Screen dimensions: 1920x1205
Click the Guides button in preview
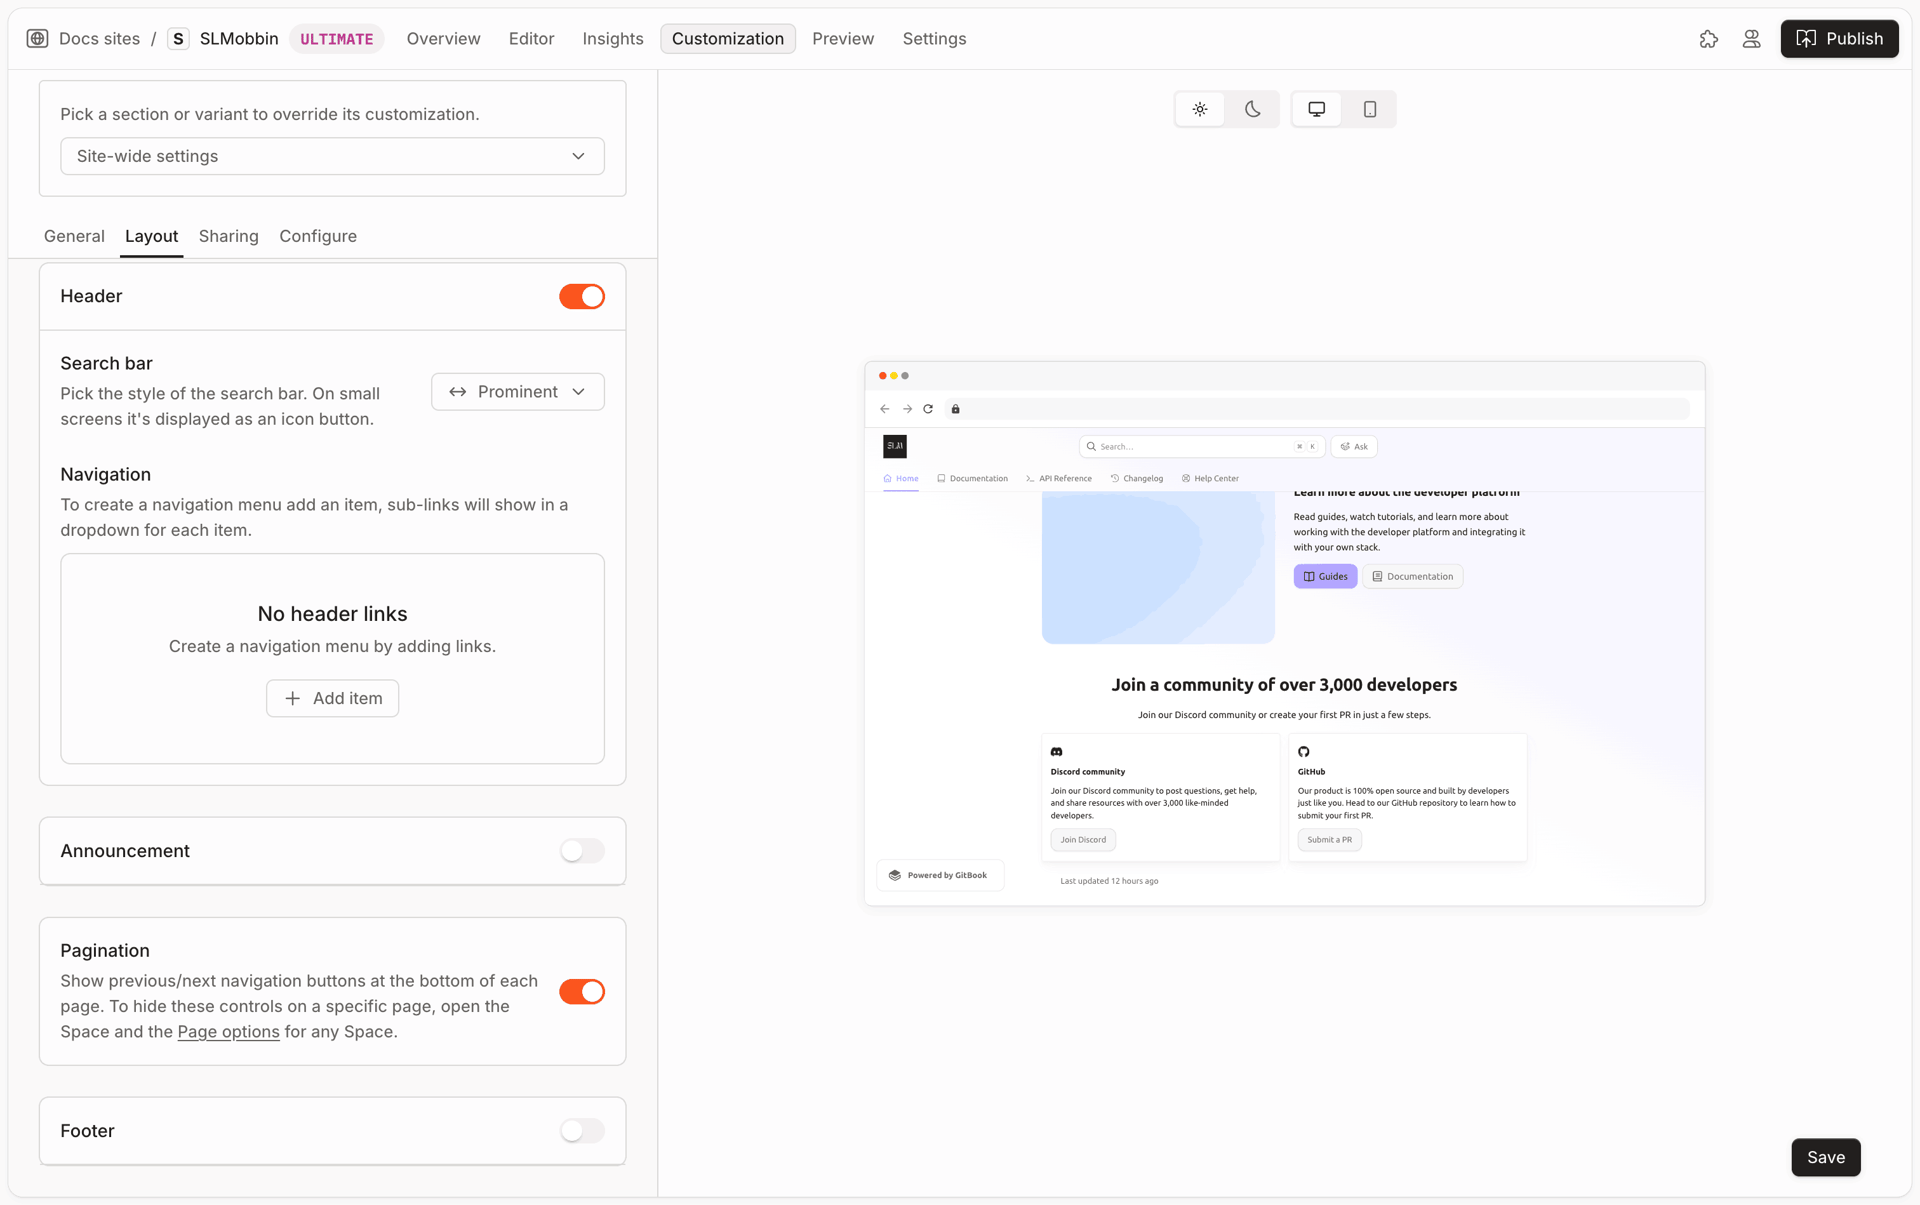click(x=1325, y=576)
